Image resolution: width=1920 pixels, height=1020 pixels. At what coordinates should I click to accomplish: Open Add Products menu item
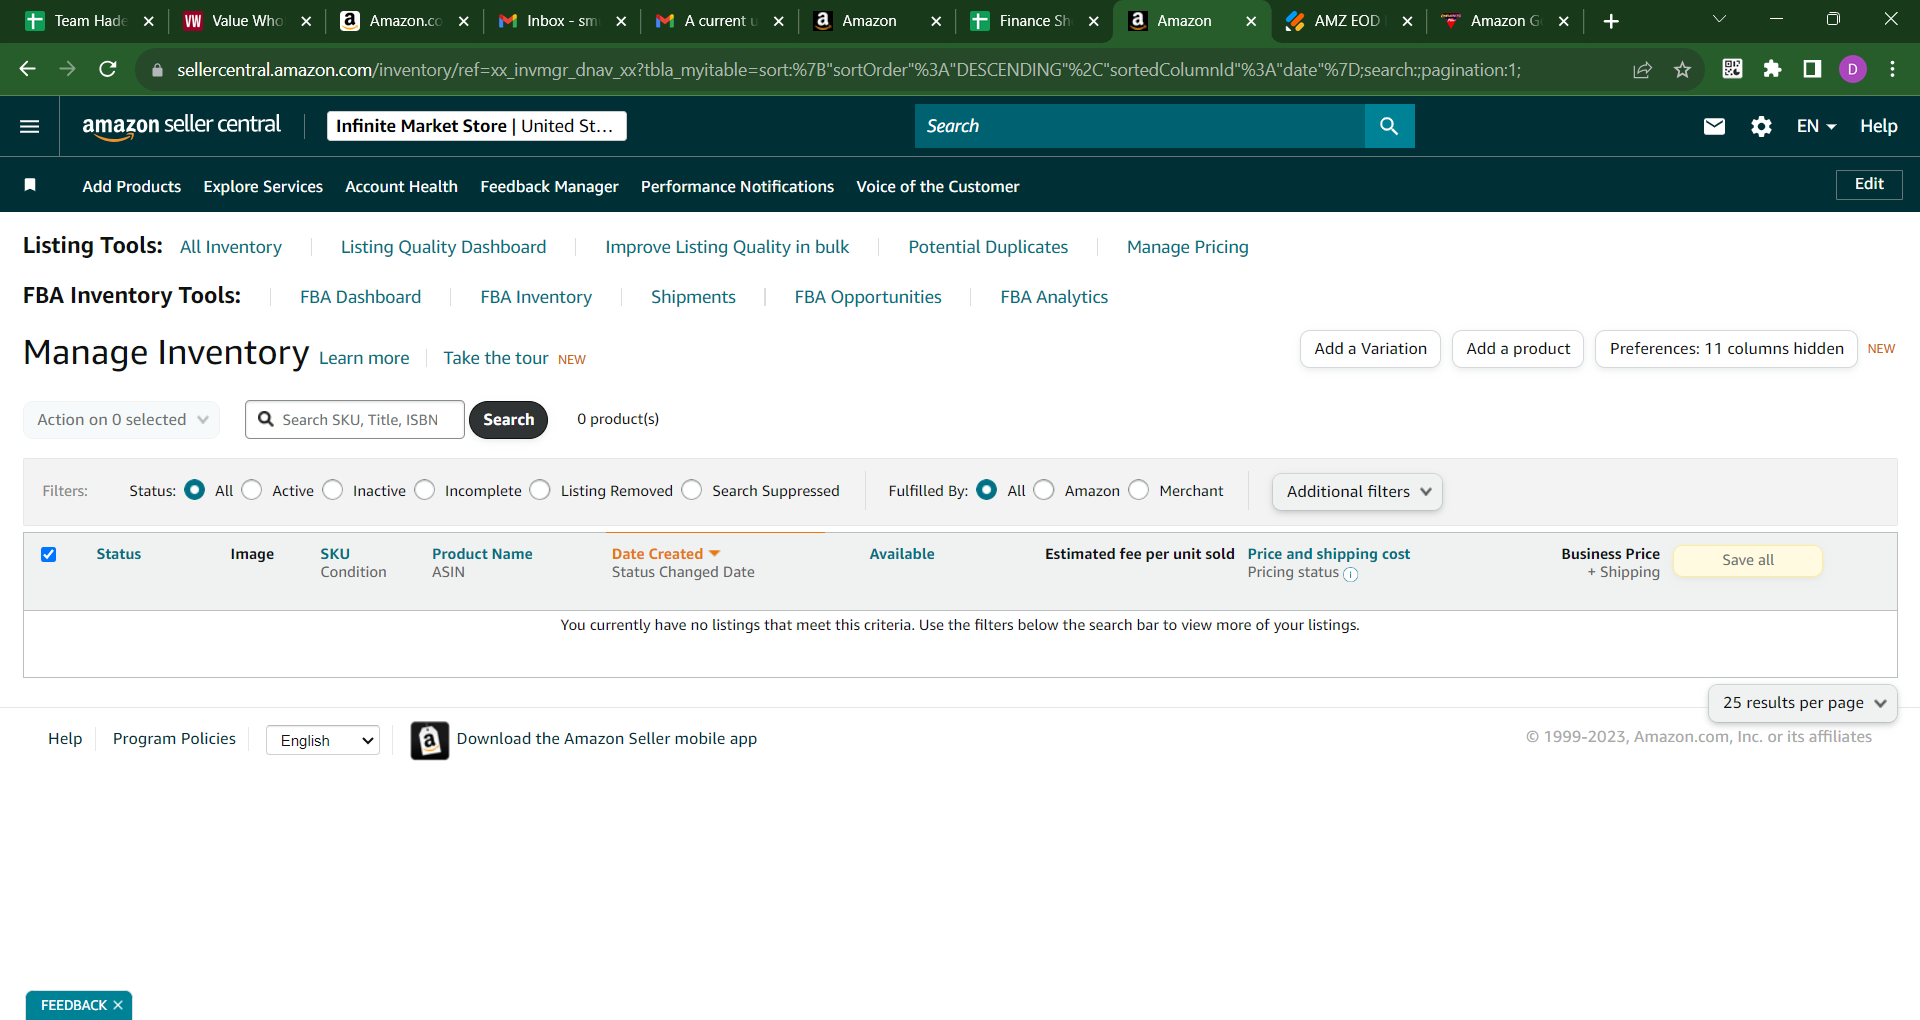(x=132, y=186)
